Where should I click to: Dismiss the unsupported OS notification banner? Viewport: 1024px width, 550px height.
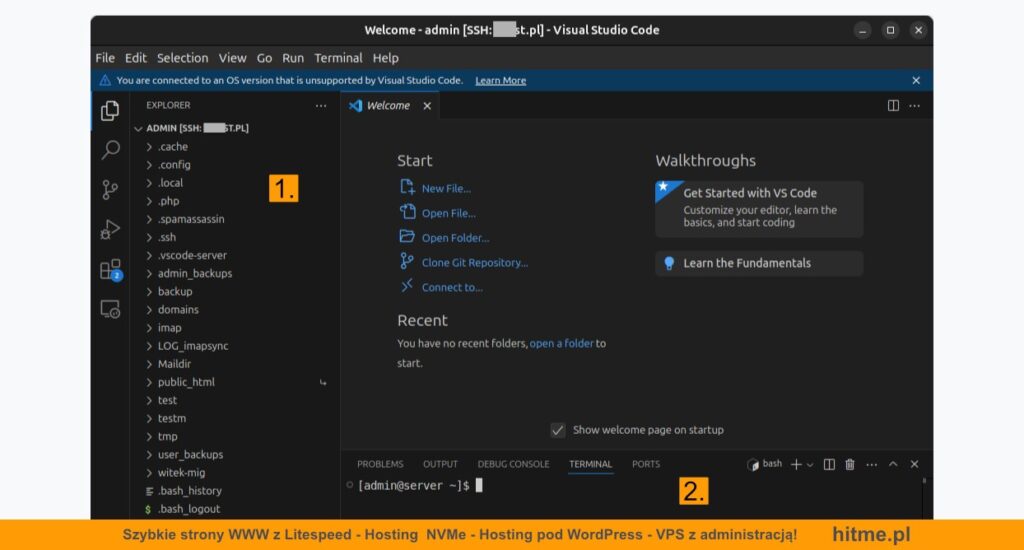click(x=916, y=80)
